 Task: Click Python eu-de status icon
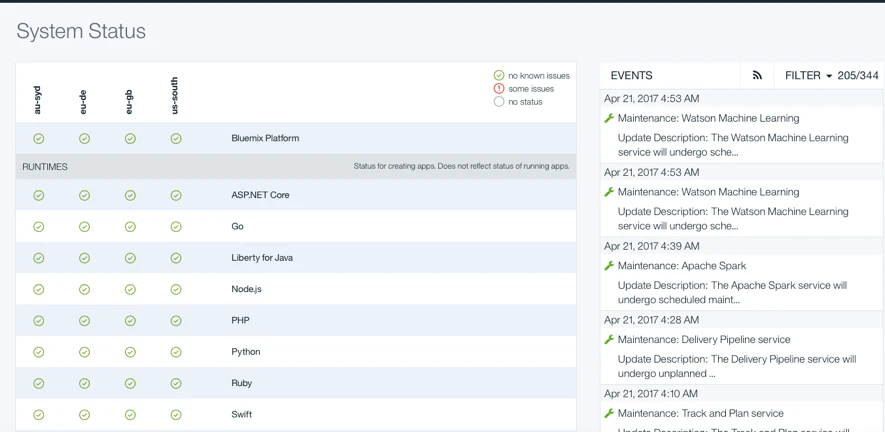pyautogui.click(x=84, y=352)
